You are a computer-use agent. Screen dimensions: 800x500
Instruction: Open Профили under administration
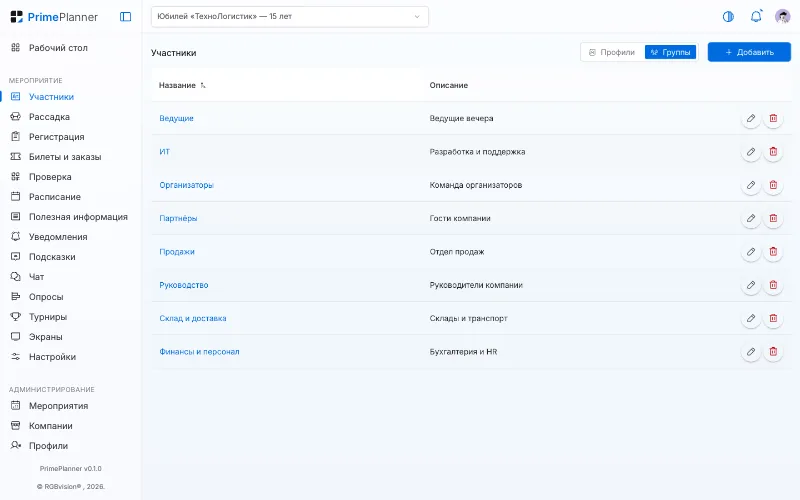tap(70, 446)
